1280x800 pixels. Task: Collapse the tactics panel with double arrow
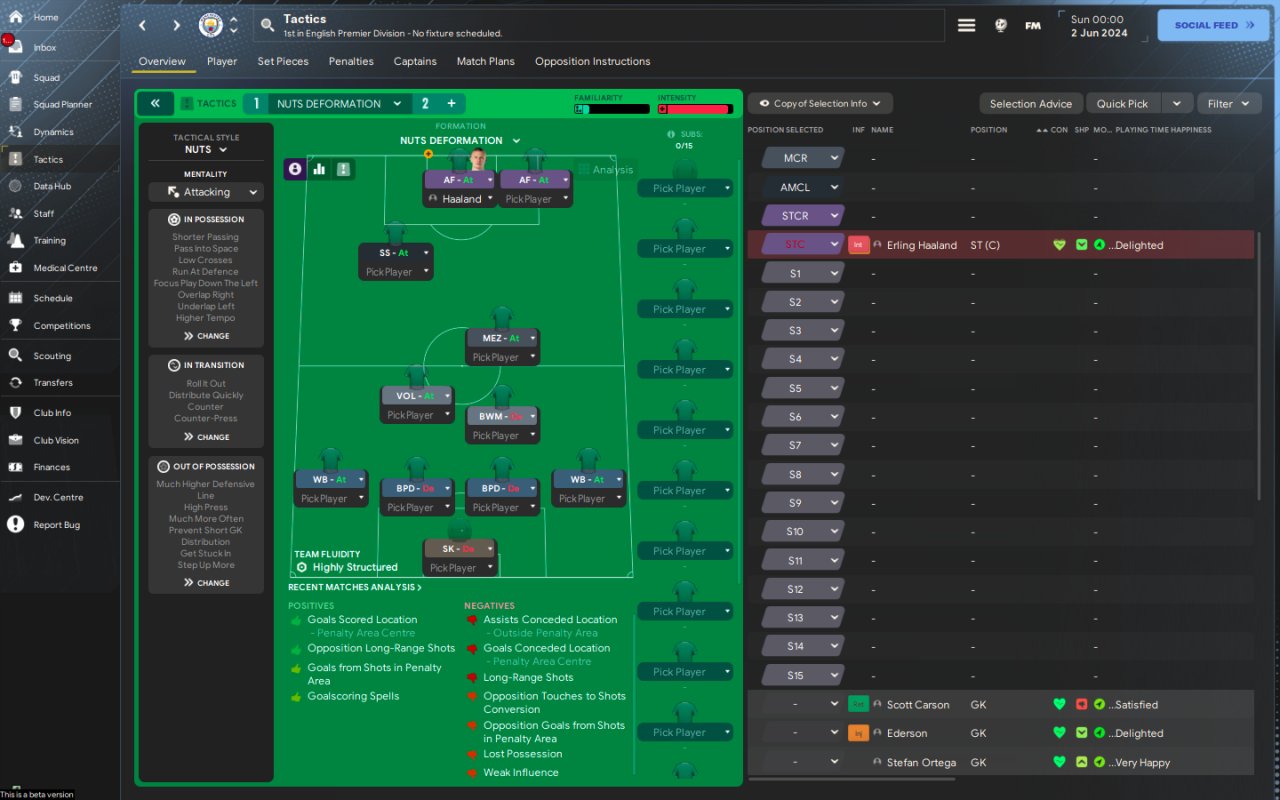pyautogui.click(x=155, y=103)
